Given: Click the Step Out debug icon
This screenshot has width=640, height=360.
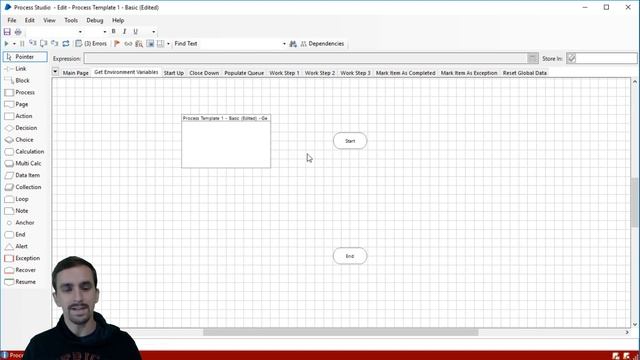Looking at the screenshot, I should pyautogui.click(x=54, y=43).
